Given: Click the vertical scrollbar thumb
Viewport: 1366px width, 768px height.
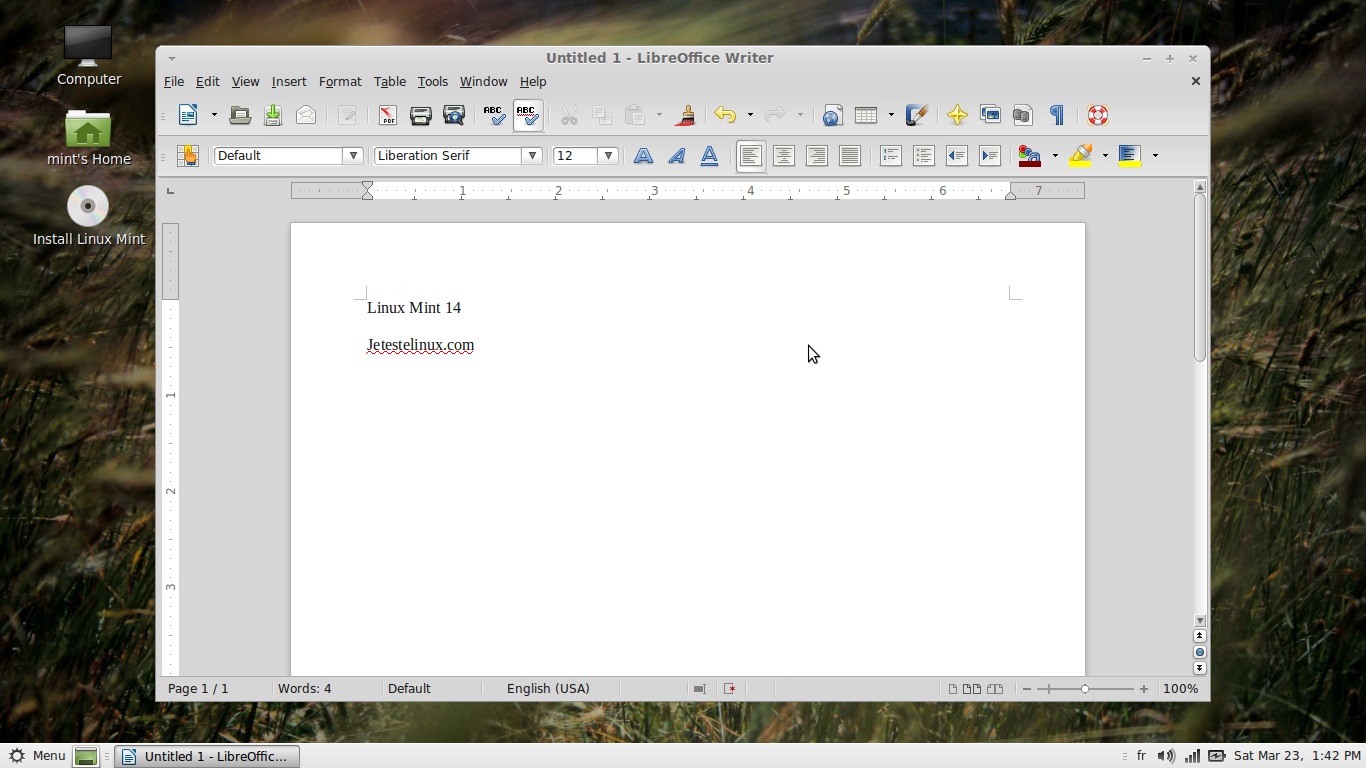Looking at the screenshot, I should (1199, 277).
